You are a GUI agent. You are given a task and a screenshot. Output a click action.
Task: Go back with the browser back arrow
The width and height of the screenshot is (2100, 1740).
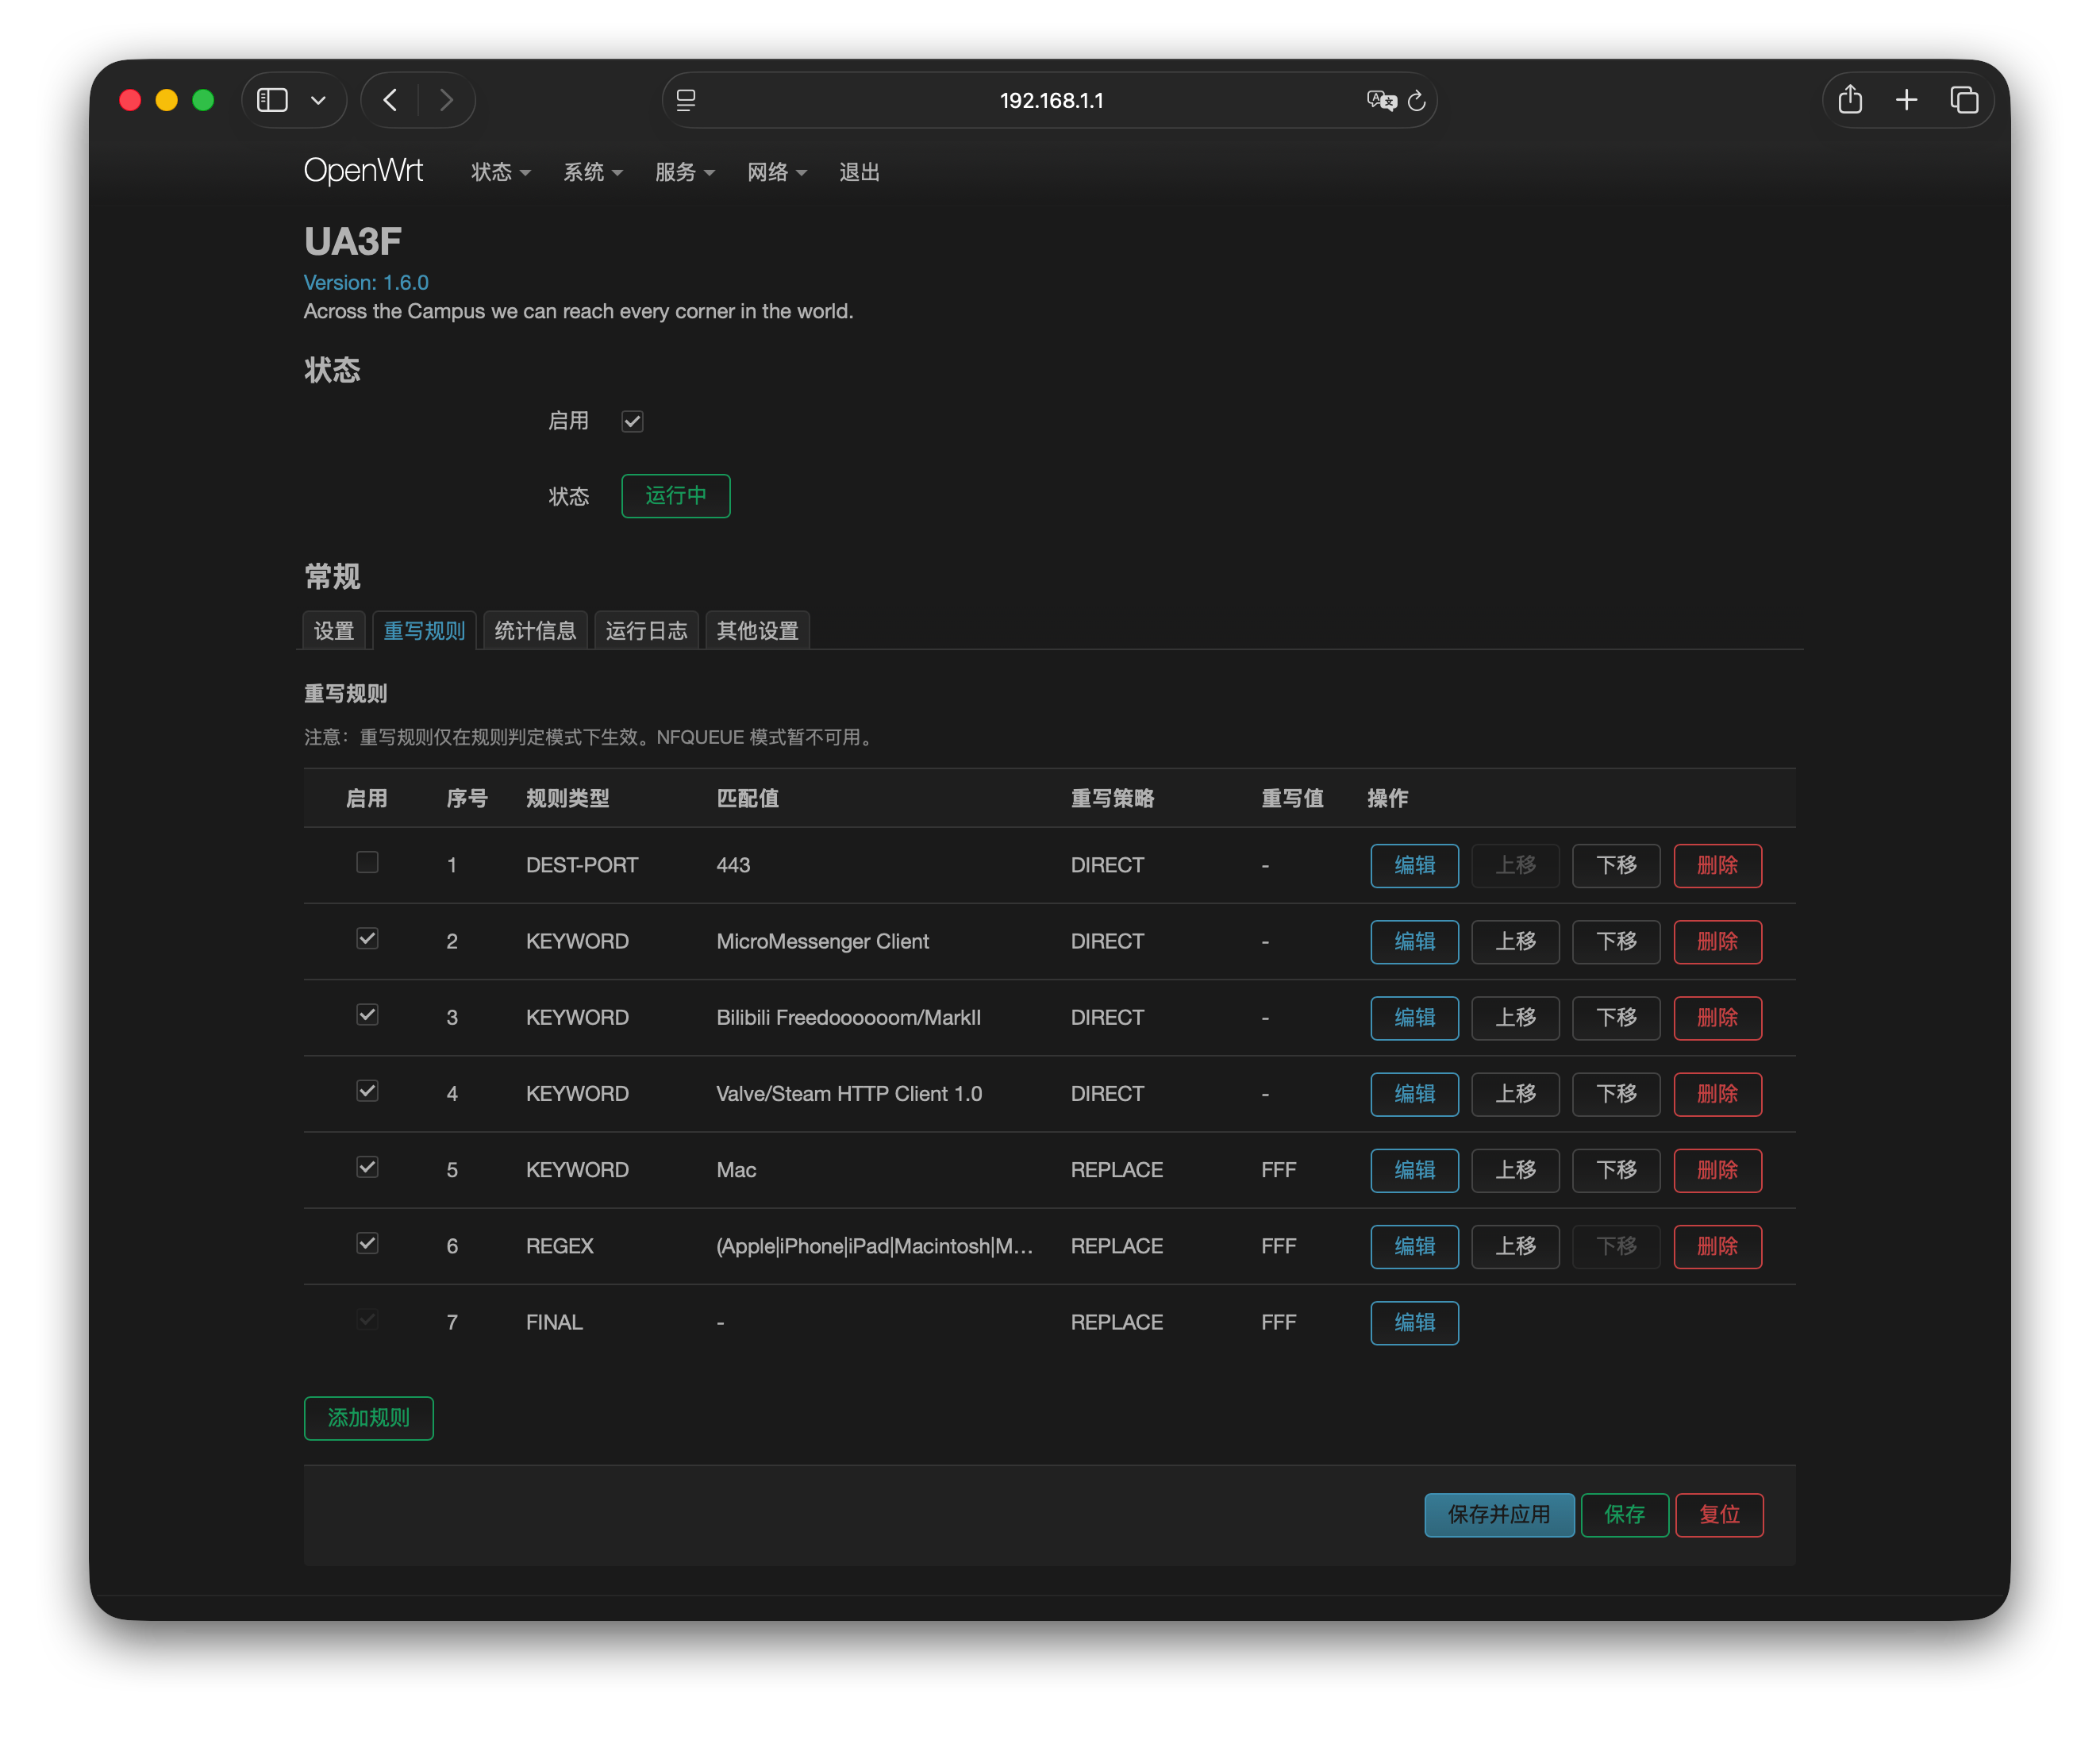coord(391,100)
